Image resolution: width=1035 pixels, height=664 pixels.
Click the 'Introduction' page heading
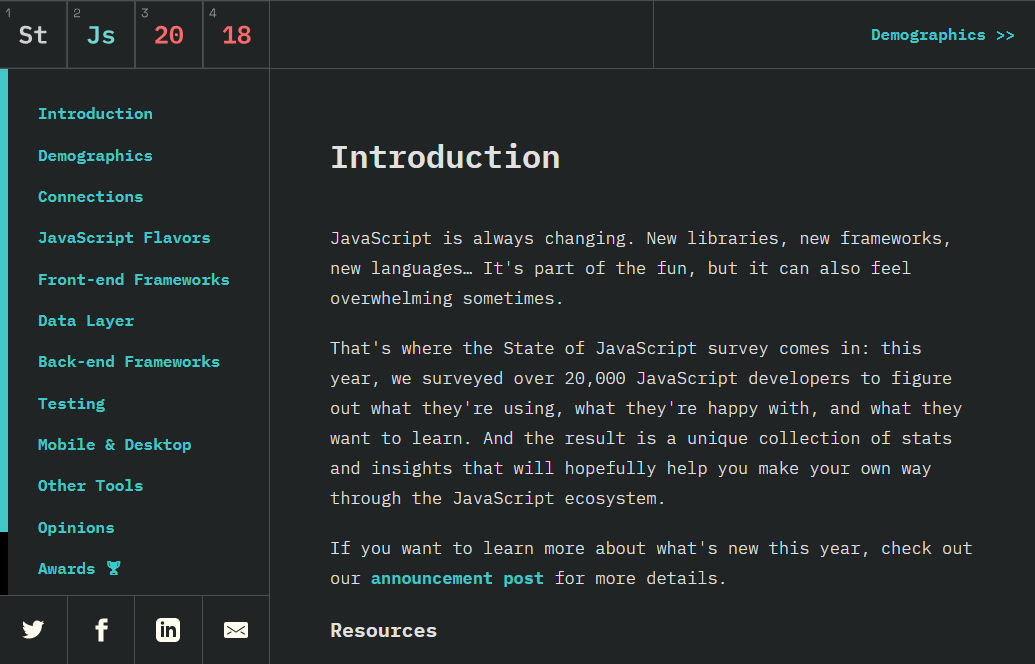445,157
